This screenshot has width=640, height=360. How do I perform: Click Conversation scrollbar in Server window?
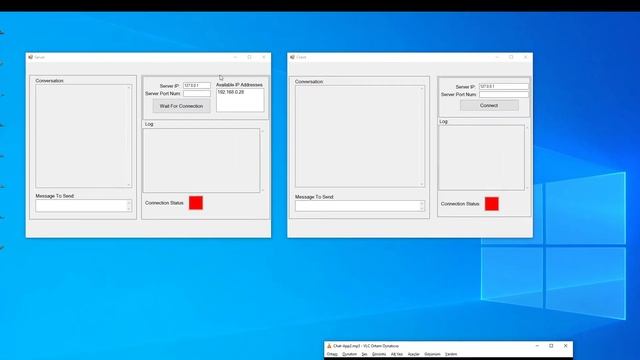tap(129, 136)
